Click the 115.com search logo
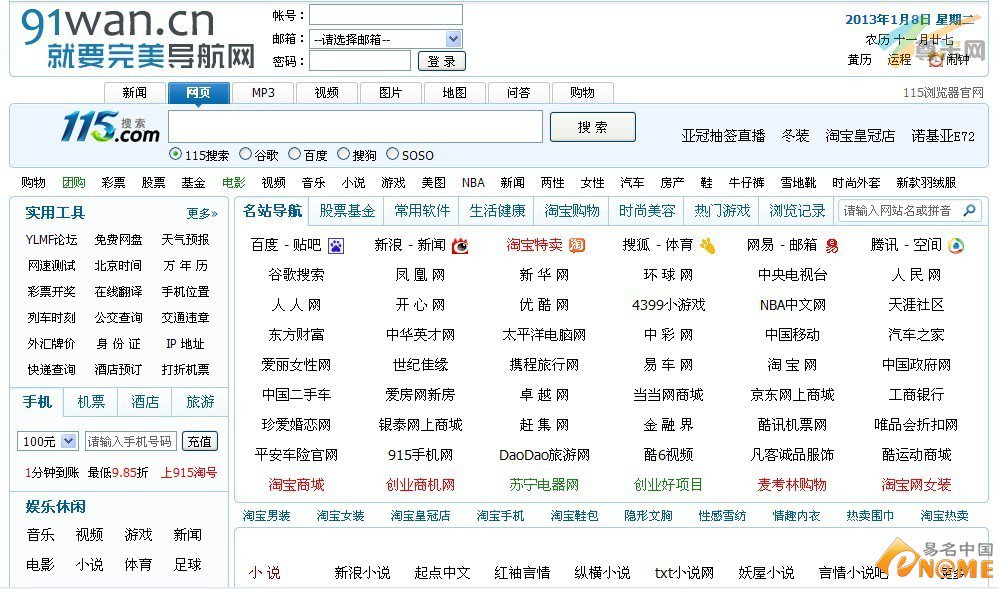999x589 pixels. (x=110, y=127)
